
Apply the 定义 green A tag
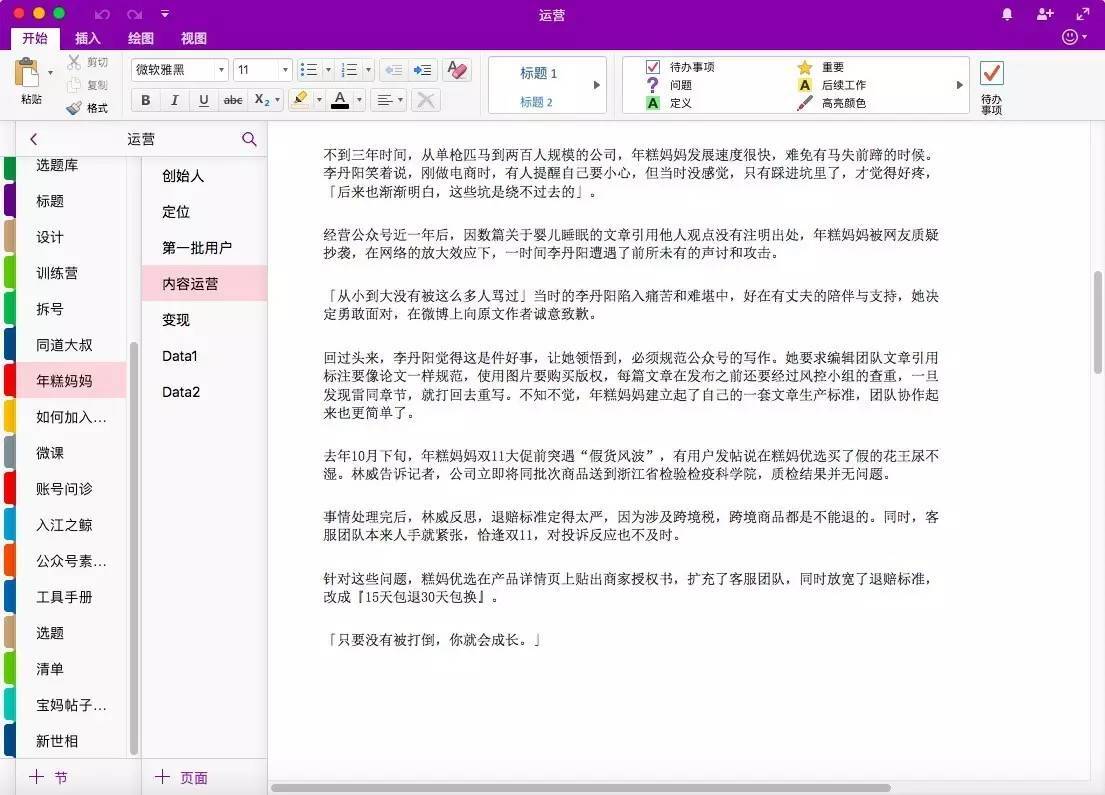pos(653,103)
